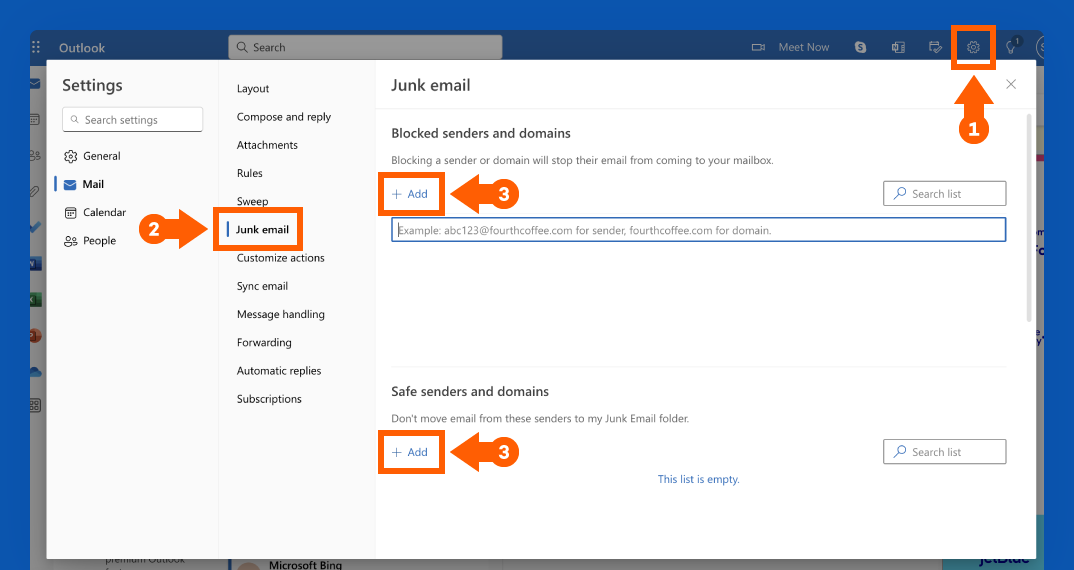Open Subscriptions settings
Image resolution: width=1074 pixels, height=570 pixels.
coord(268,398)
